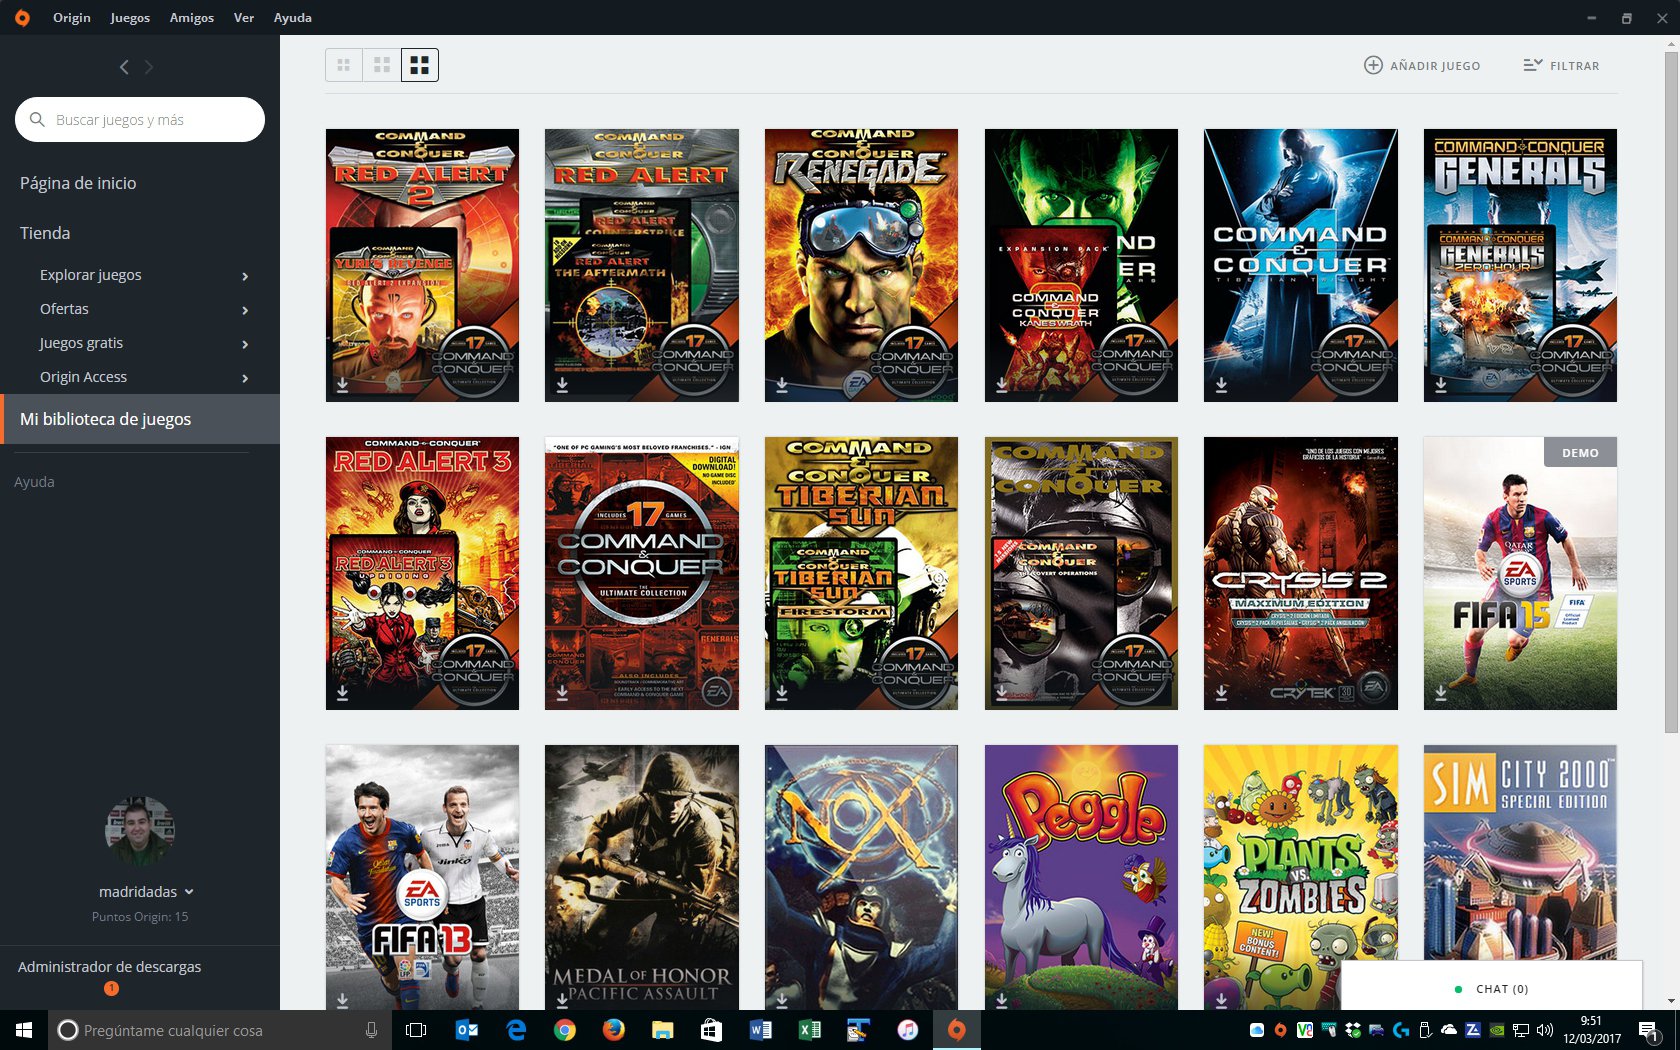This screenshot has width=1680, height=1050.
Task: Launch Outlook from the taskbar
Action: pyautogui.click(x=466, y=1030)
